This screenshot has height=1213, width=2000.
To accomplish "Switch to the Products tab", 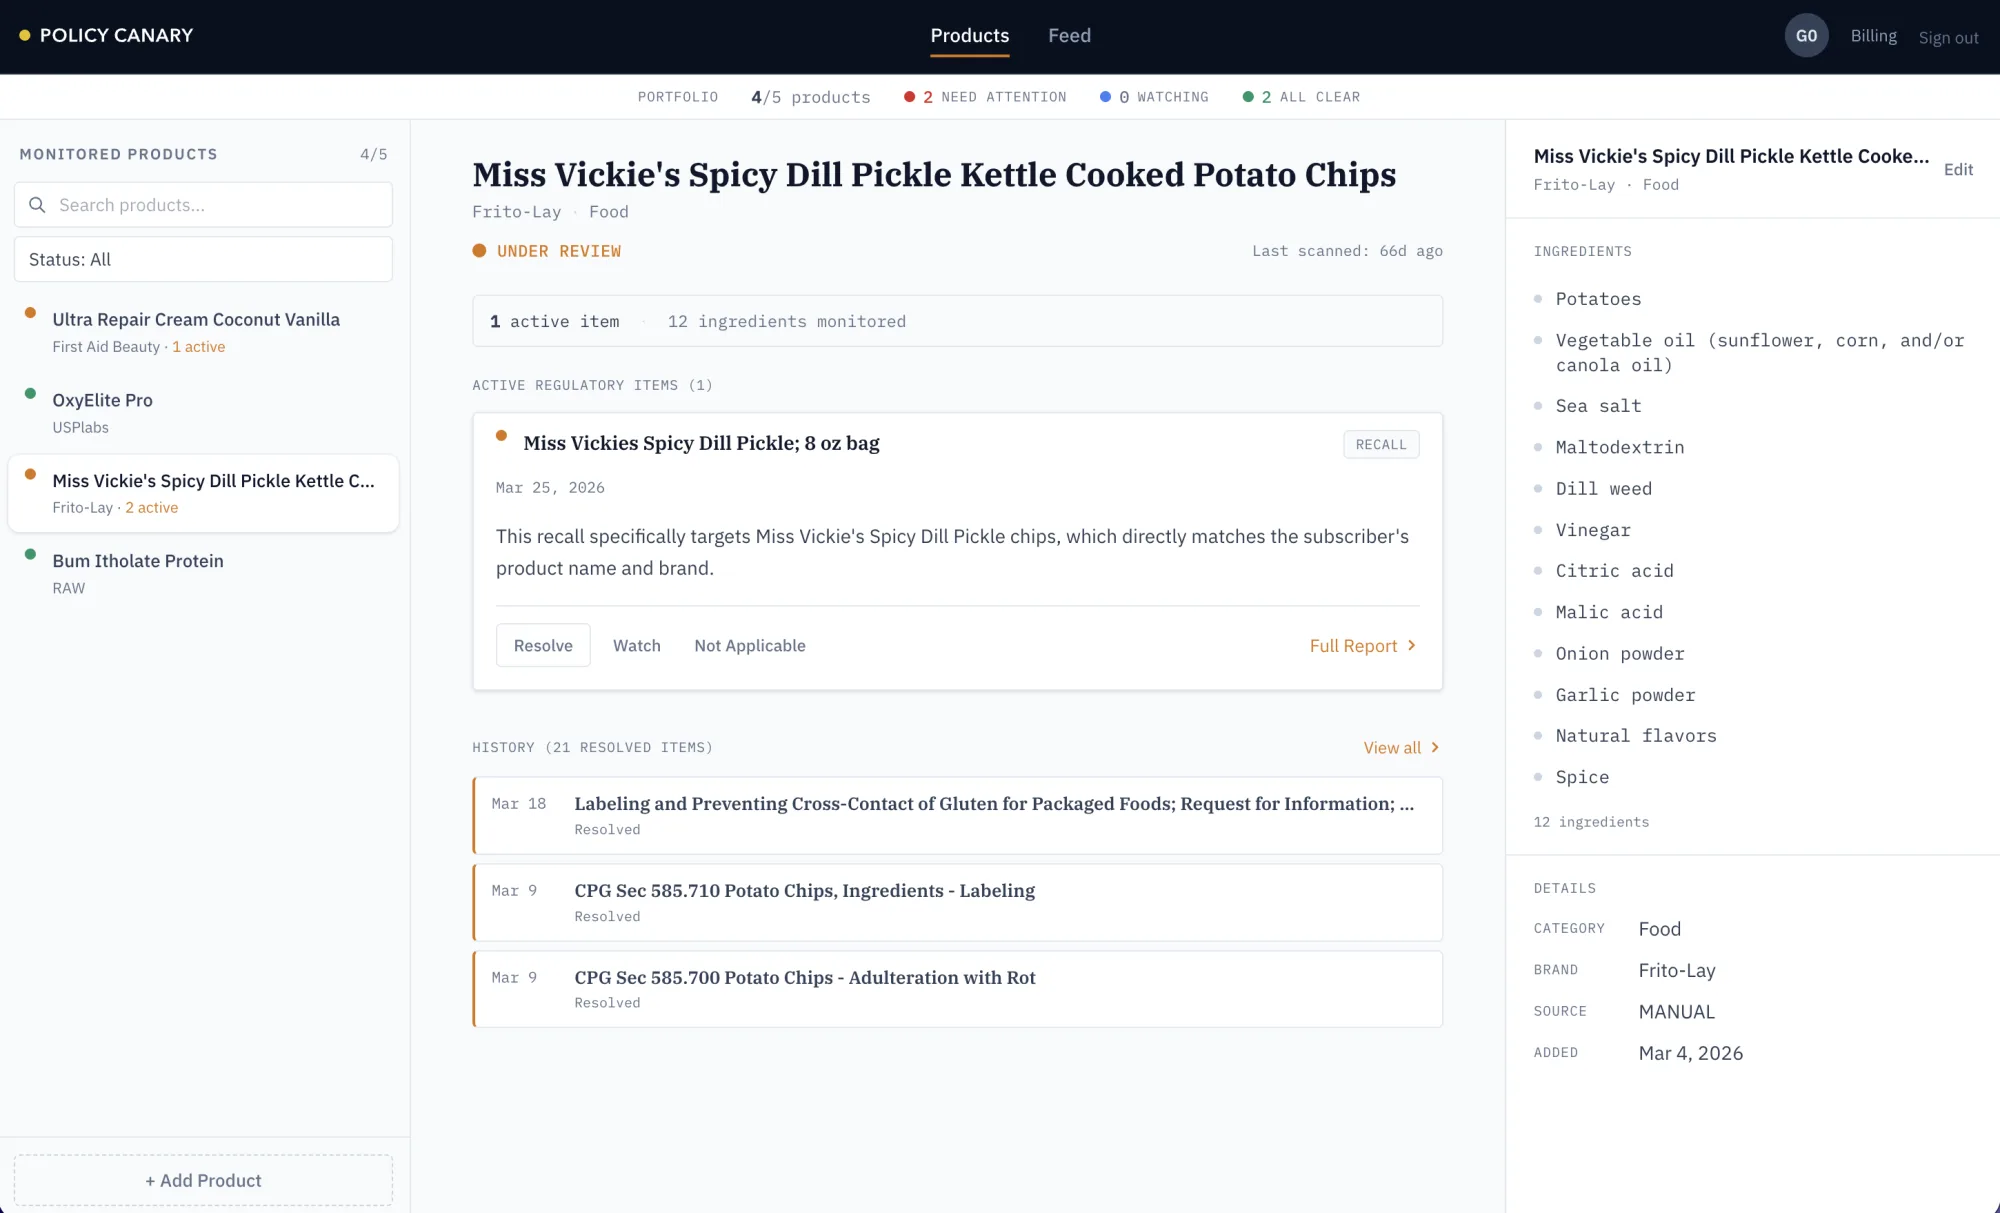I will (969, 36).
